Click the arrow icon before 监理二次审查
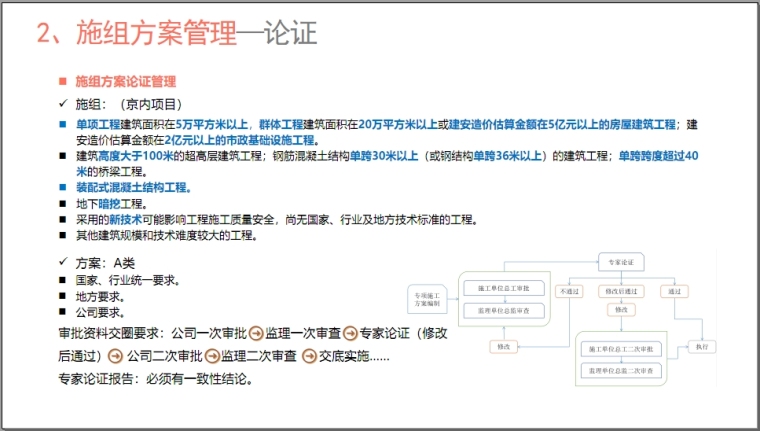The height and width of the screenshot is (431, 760). pyautogui.click(x=212, y=356)
